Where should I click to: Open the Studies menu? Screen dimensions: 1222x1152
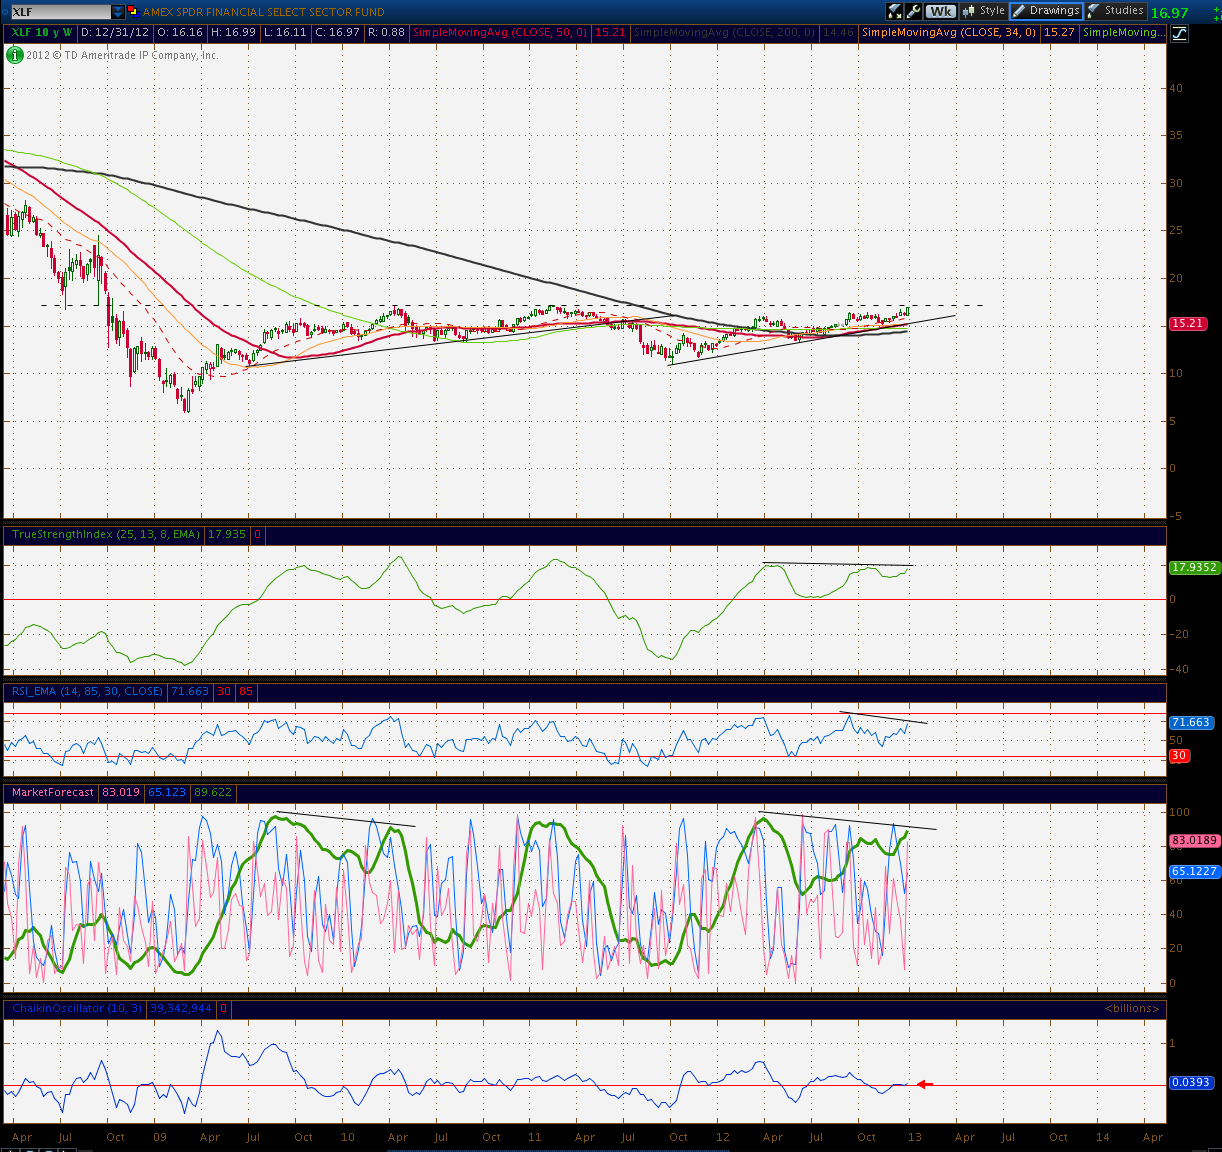1116,11
